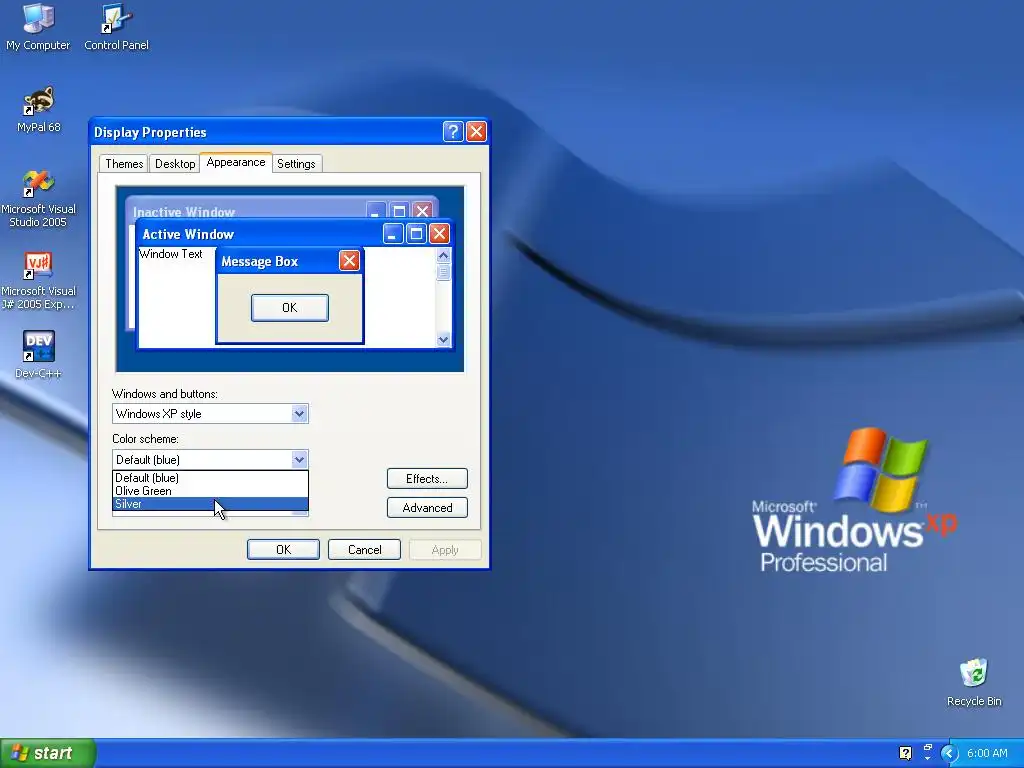Click the Inactive Window preview title
This screenshot has width=1024, height=768.
pos(184,212)
